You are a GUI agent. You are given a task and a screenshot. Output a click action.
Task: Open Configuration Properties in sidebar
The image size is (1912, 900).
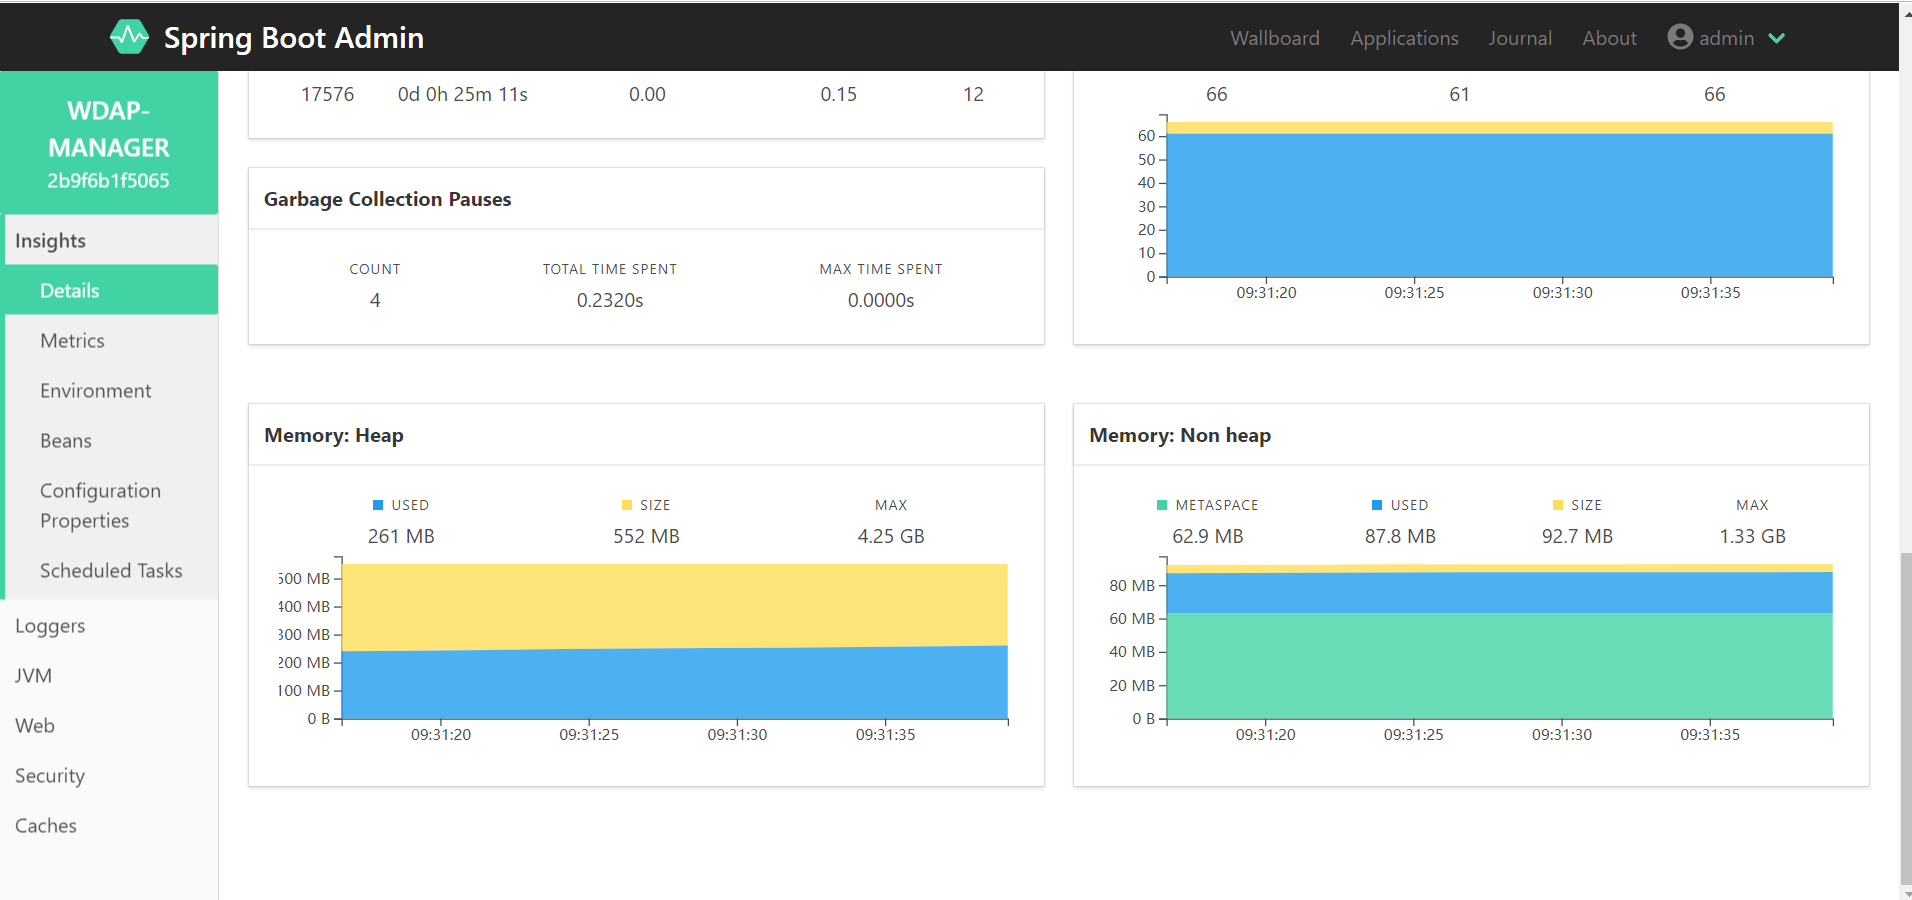111,505
